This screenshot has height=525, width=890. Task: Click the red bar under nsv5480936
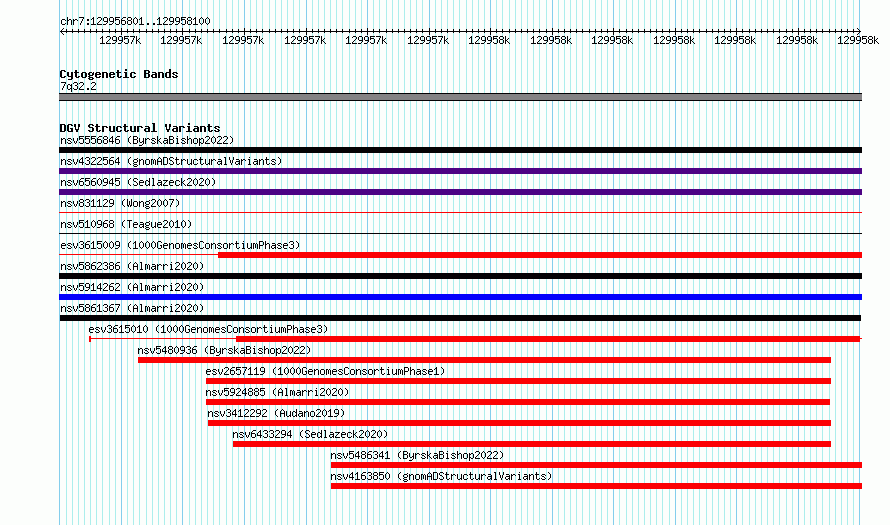point(484,360)
